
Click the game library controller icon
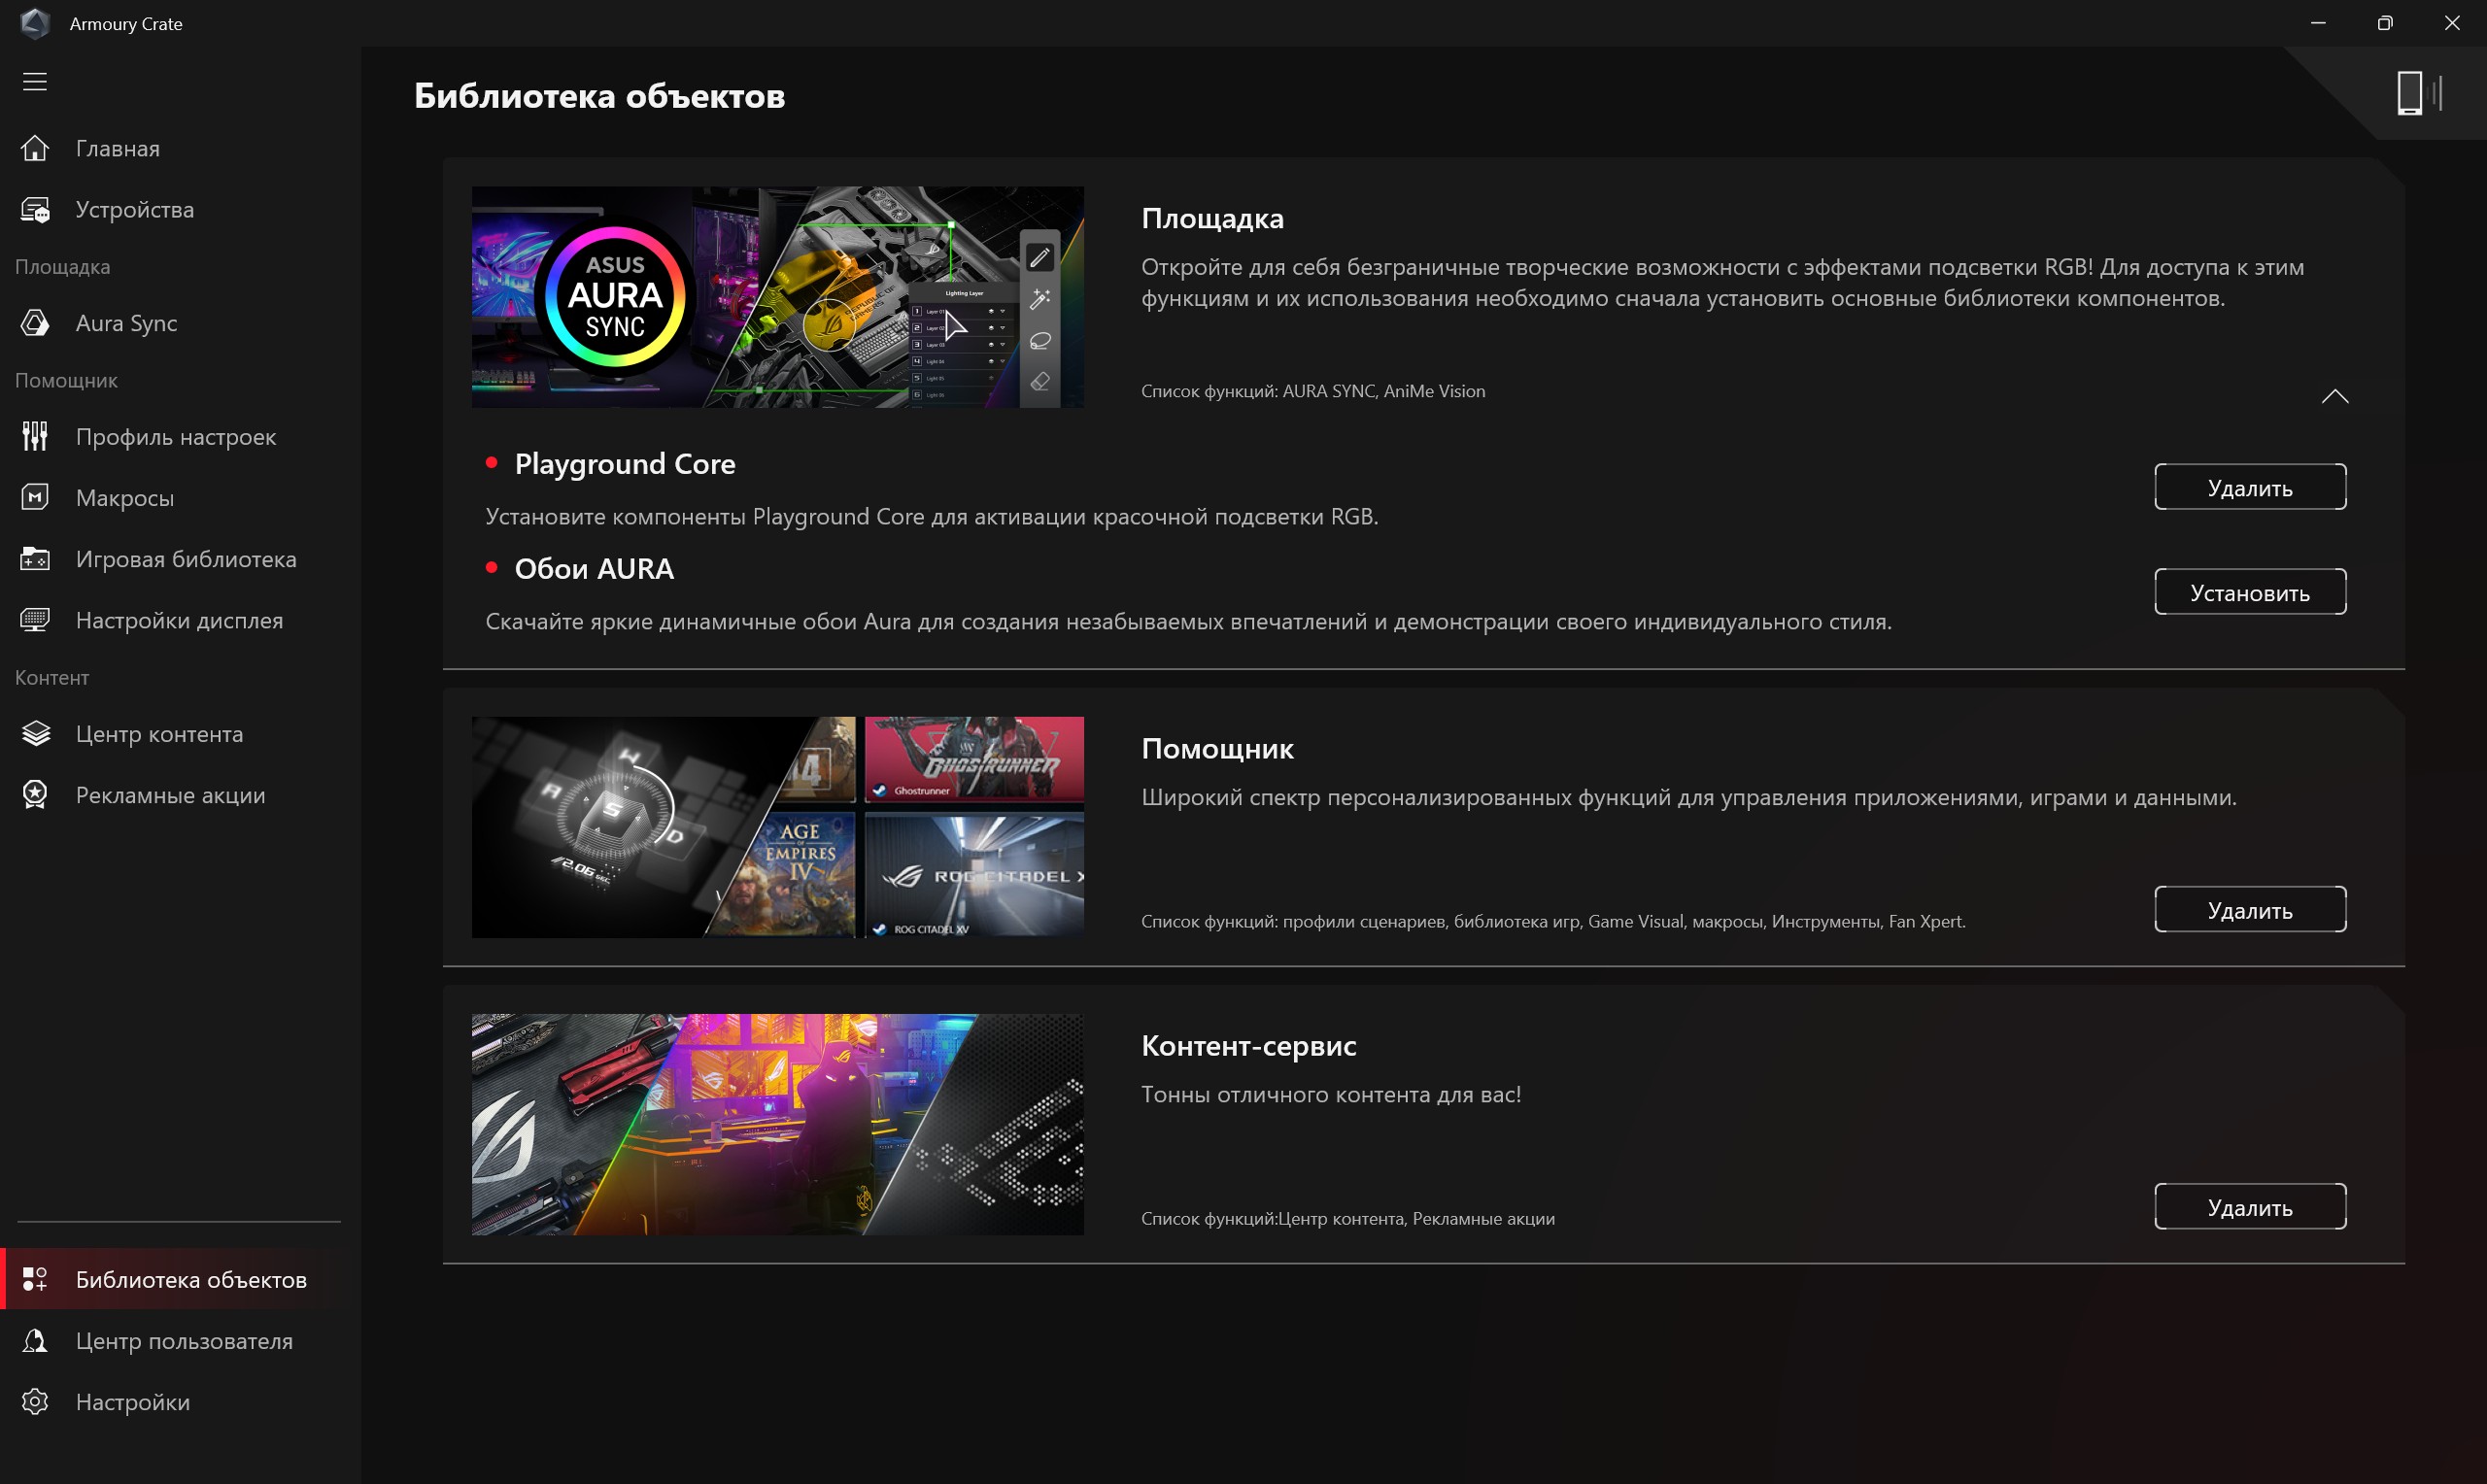pyautogui.click(x=35, y=559)
